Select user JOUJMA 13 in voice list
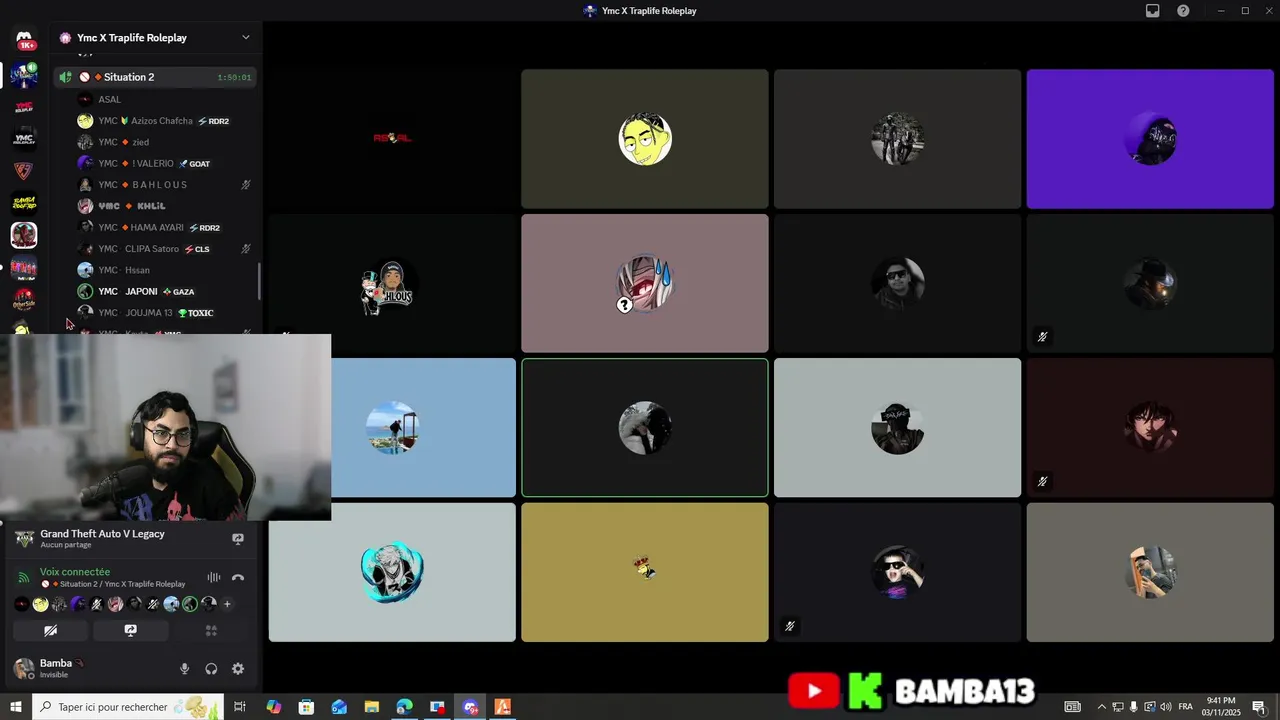 tap(165, 313)
